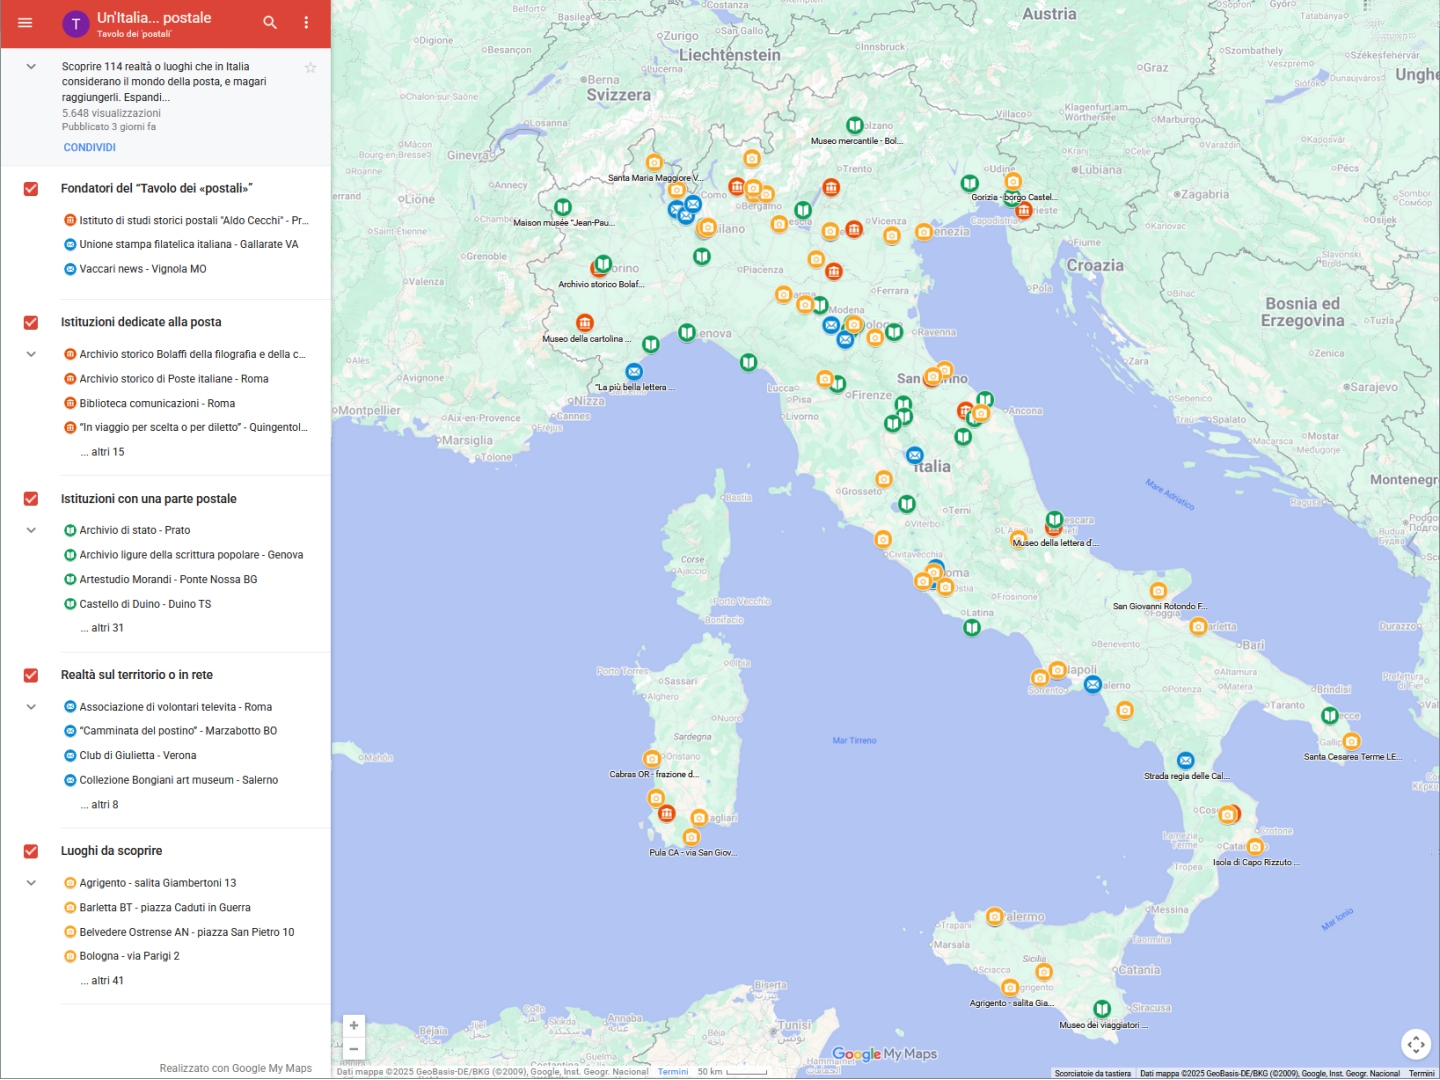Screen dimensions: 1440x1080
Task: Select the Gorizia borgo Castello orange marker
Action: (x=1013, y=181)
